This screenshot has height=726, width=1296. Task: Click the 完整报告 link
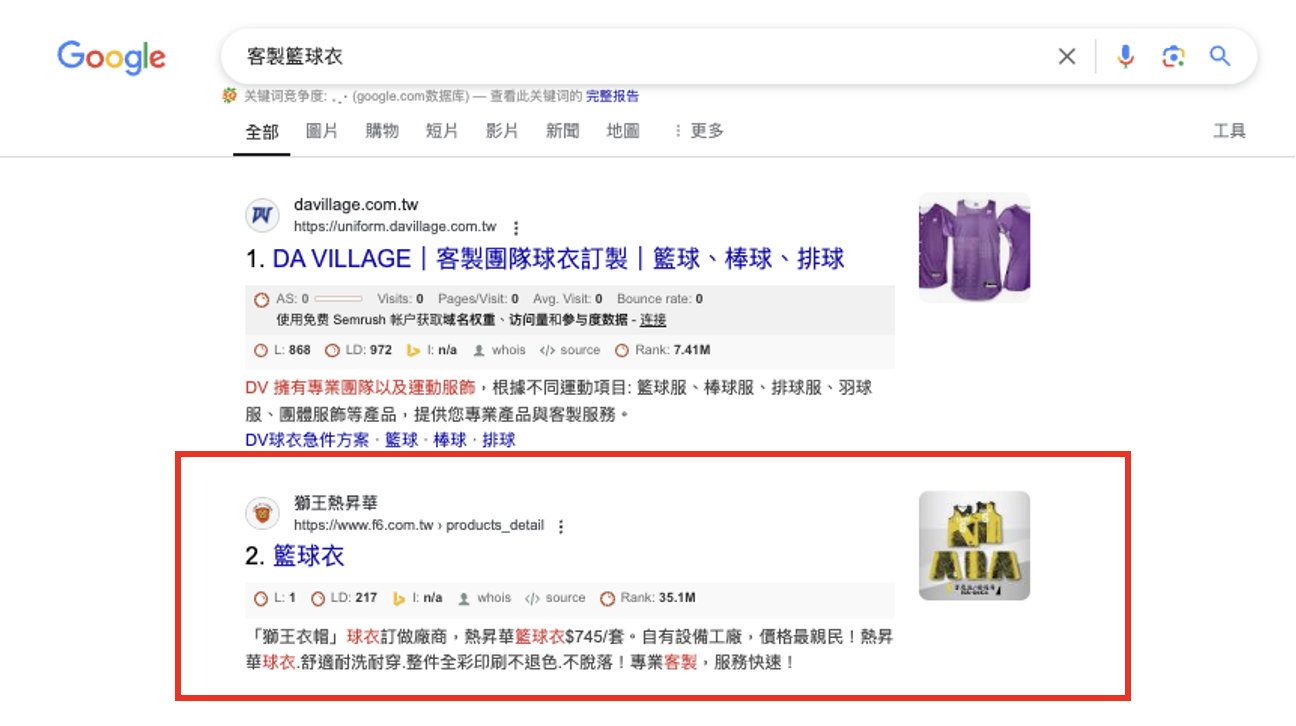point(612,97)
